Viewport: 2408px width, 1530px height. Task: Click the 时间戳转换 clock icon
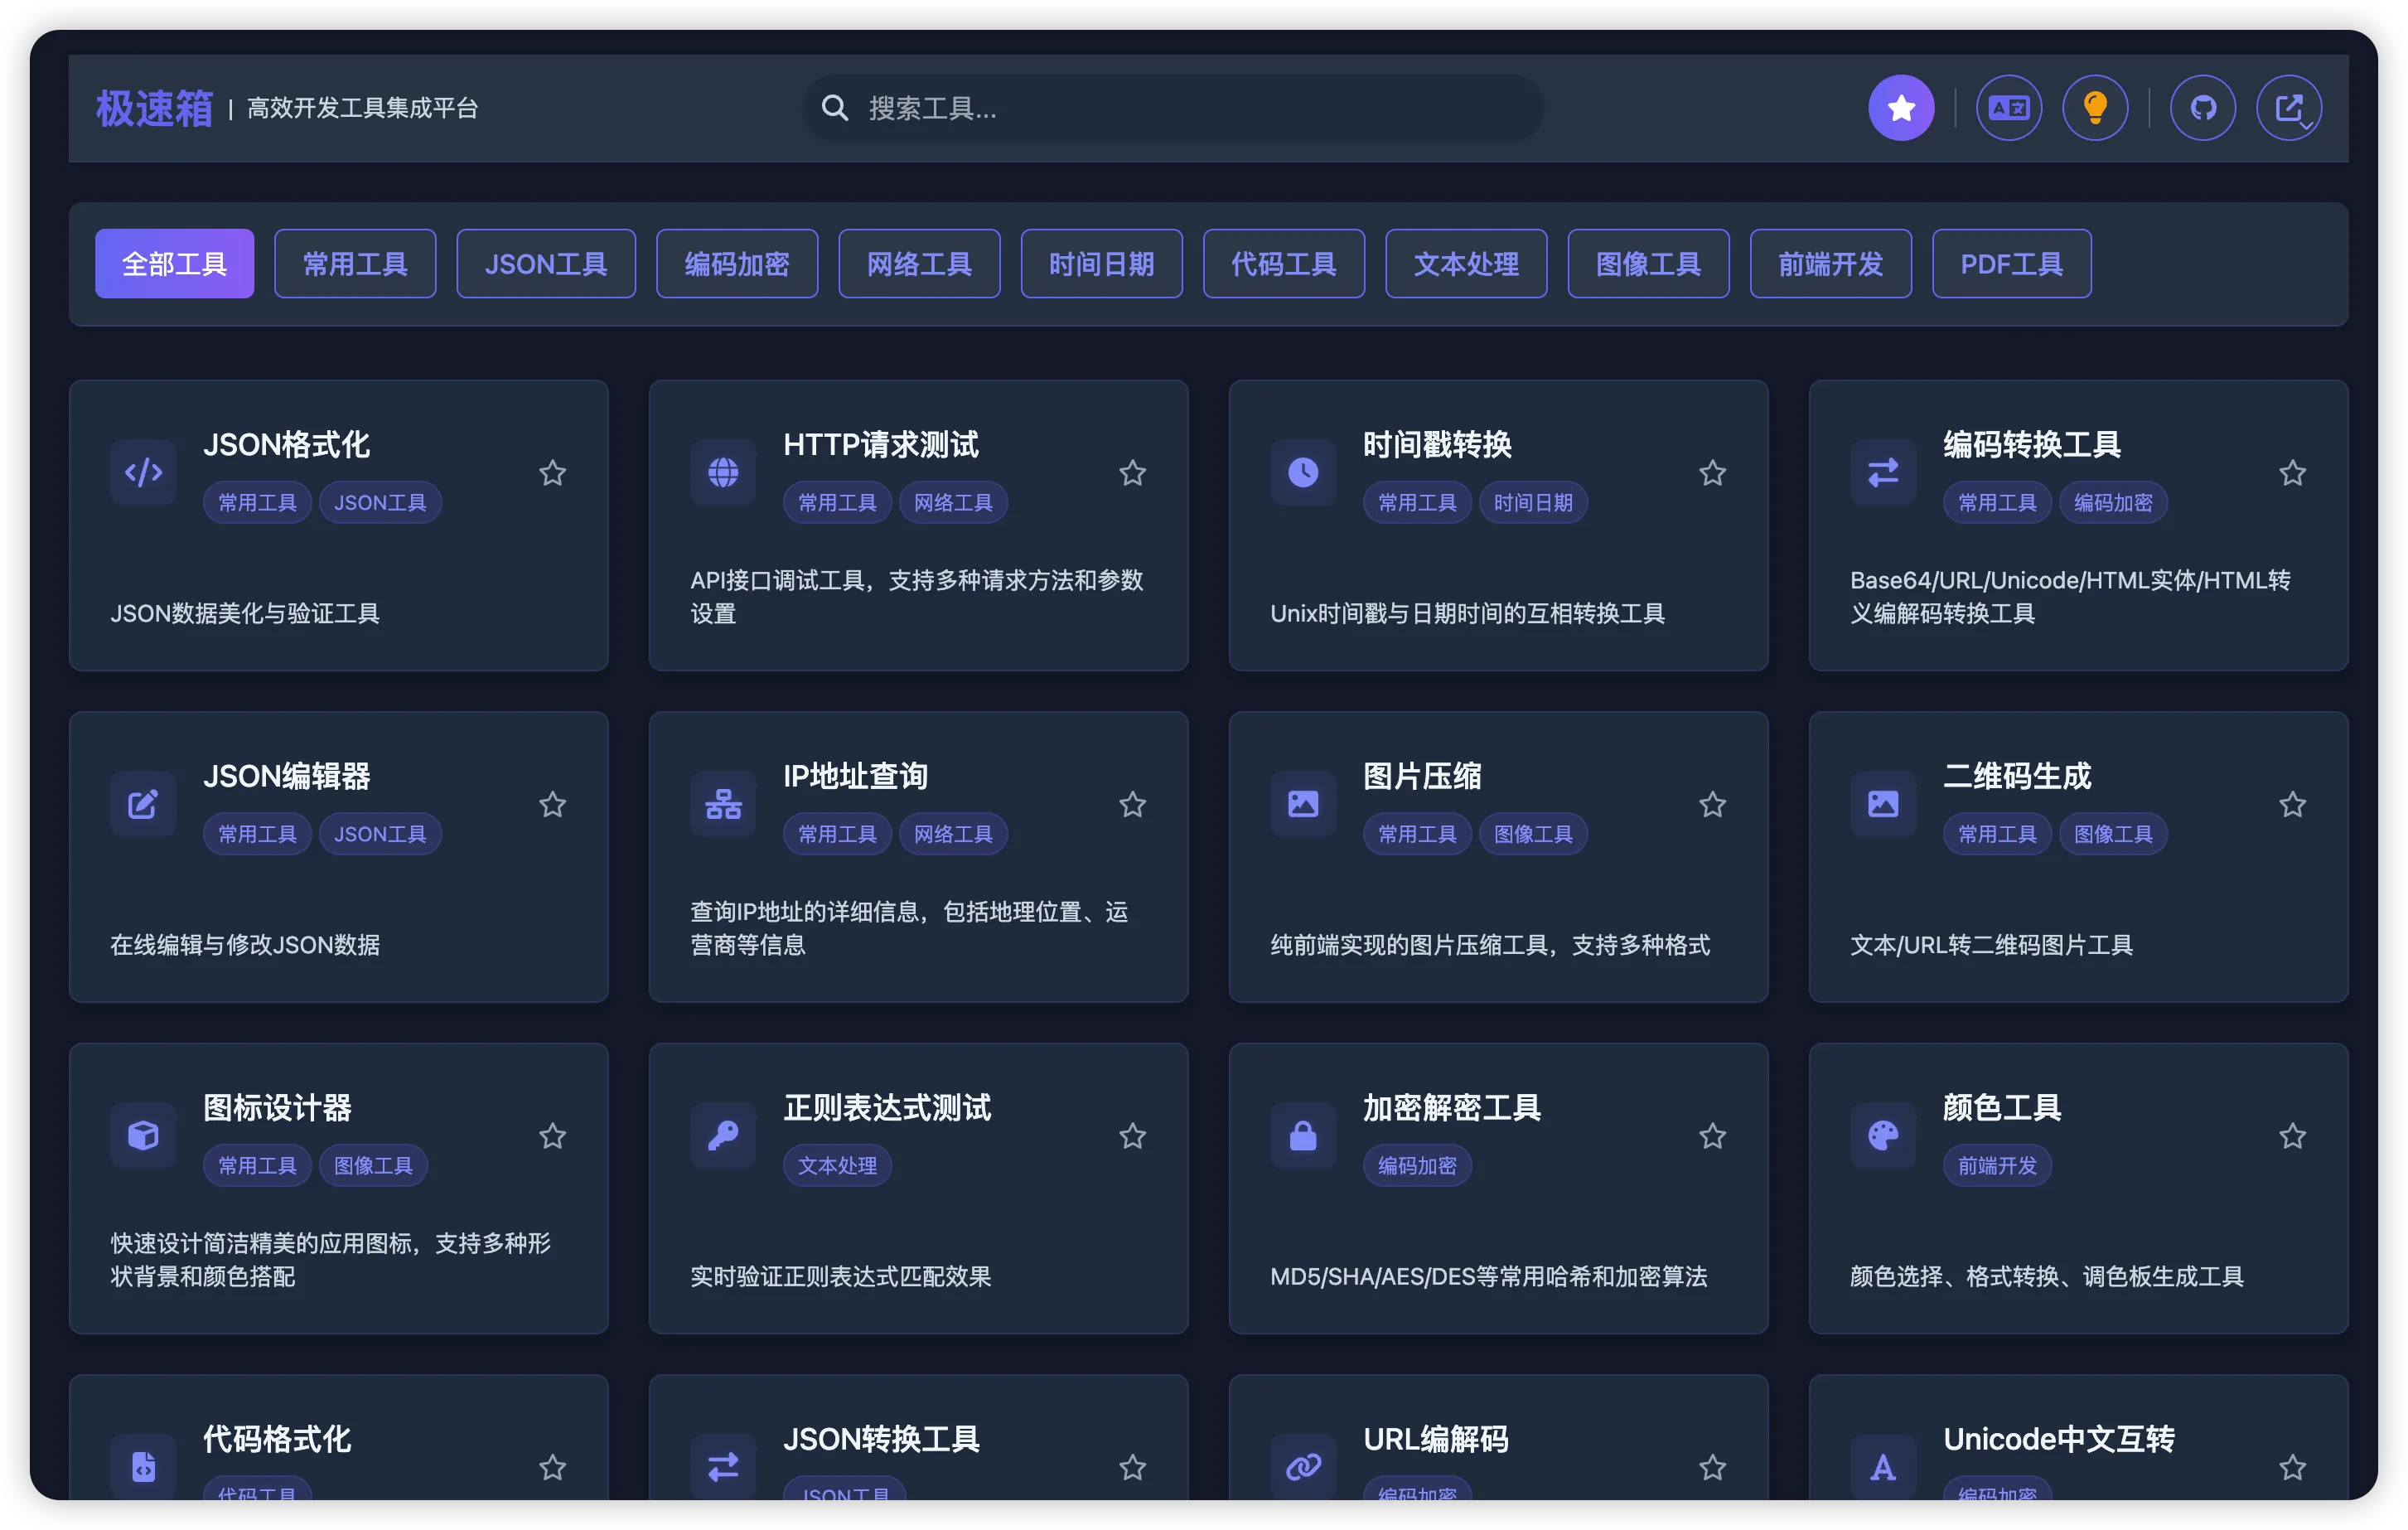coord(1303,472)
